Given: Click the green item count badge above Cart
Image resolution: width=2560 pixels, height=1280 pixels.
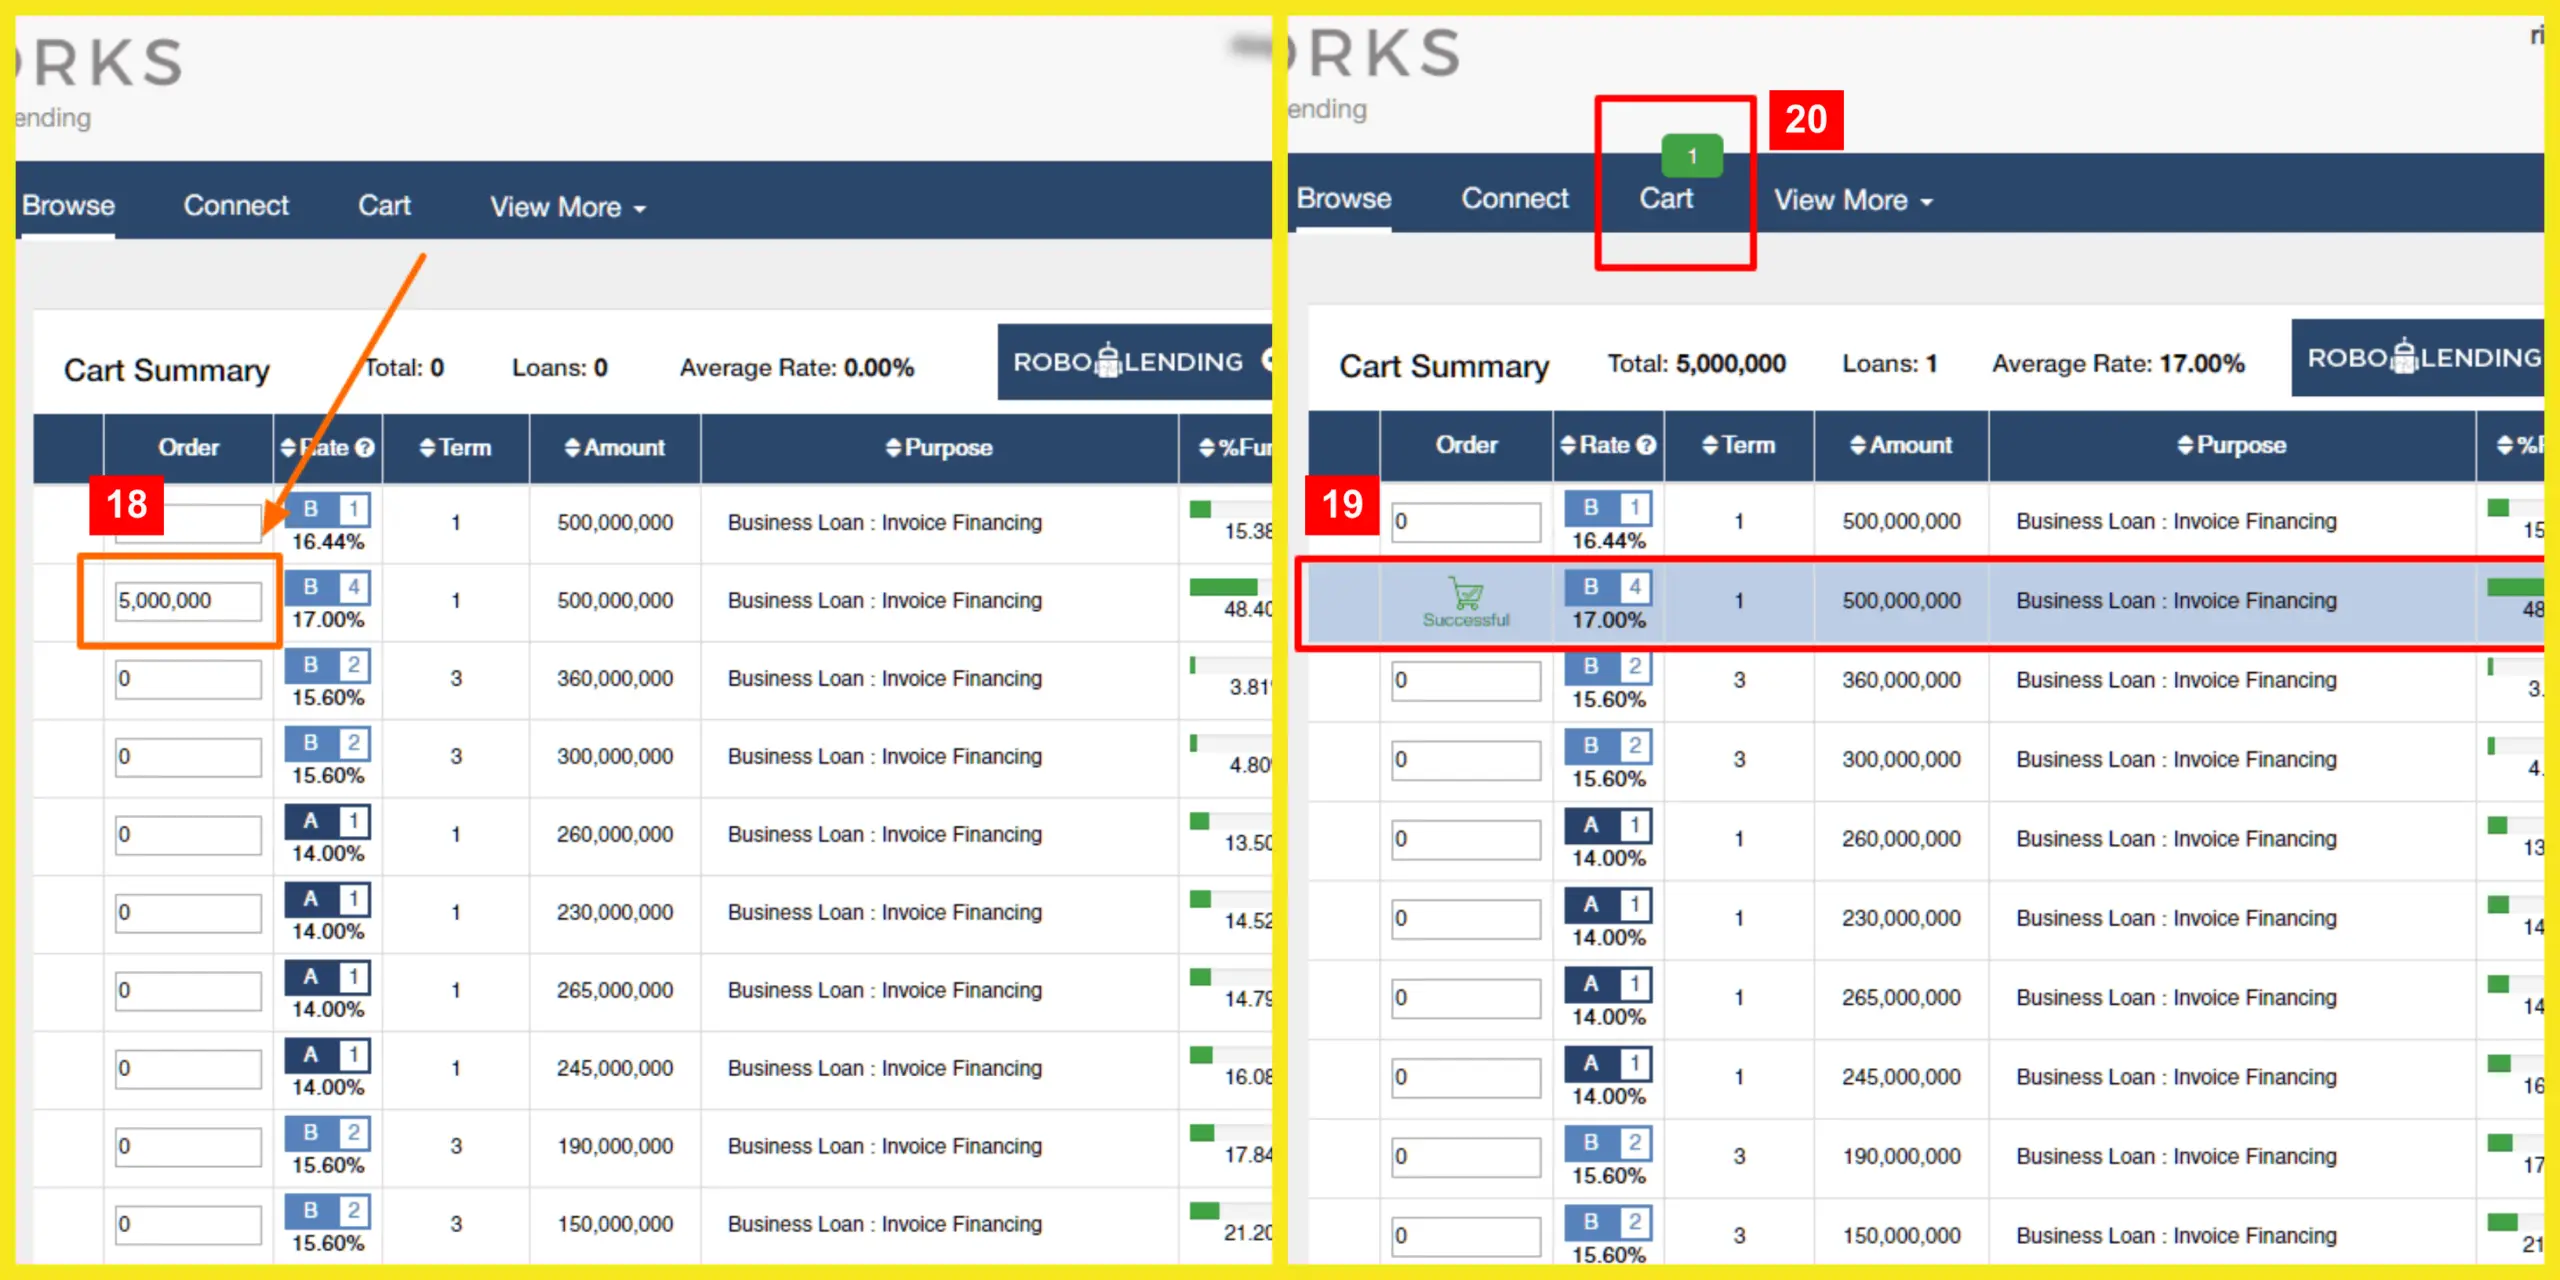Looking at the screenshot, I should point(1692,155).
